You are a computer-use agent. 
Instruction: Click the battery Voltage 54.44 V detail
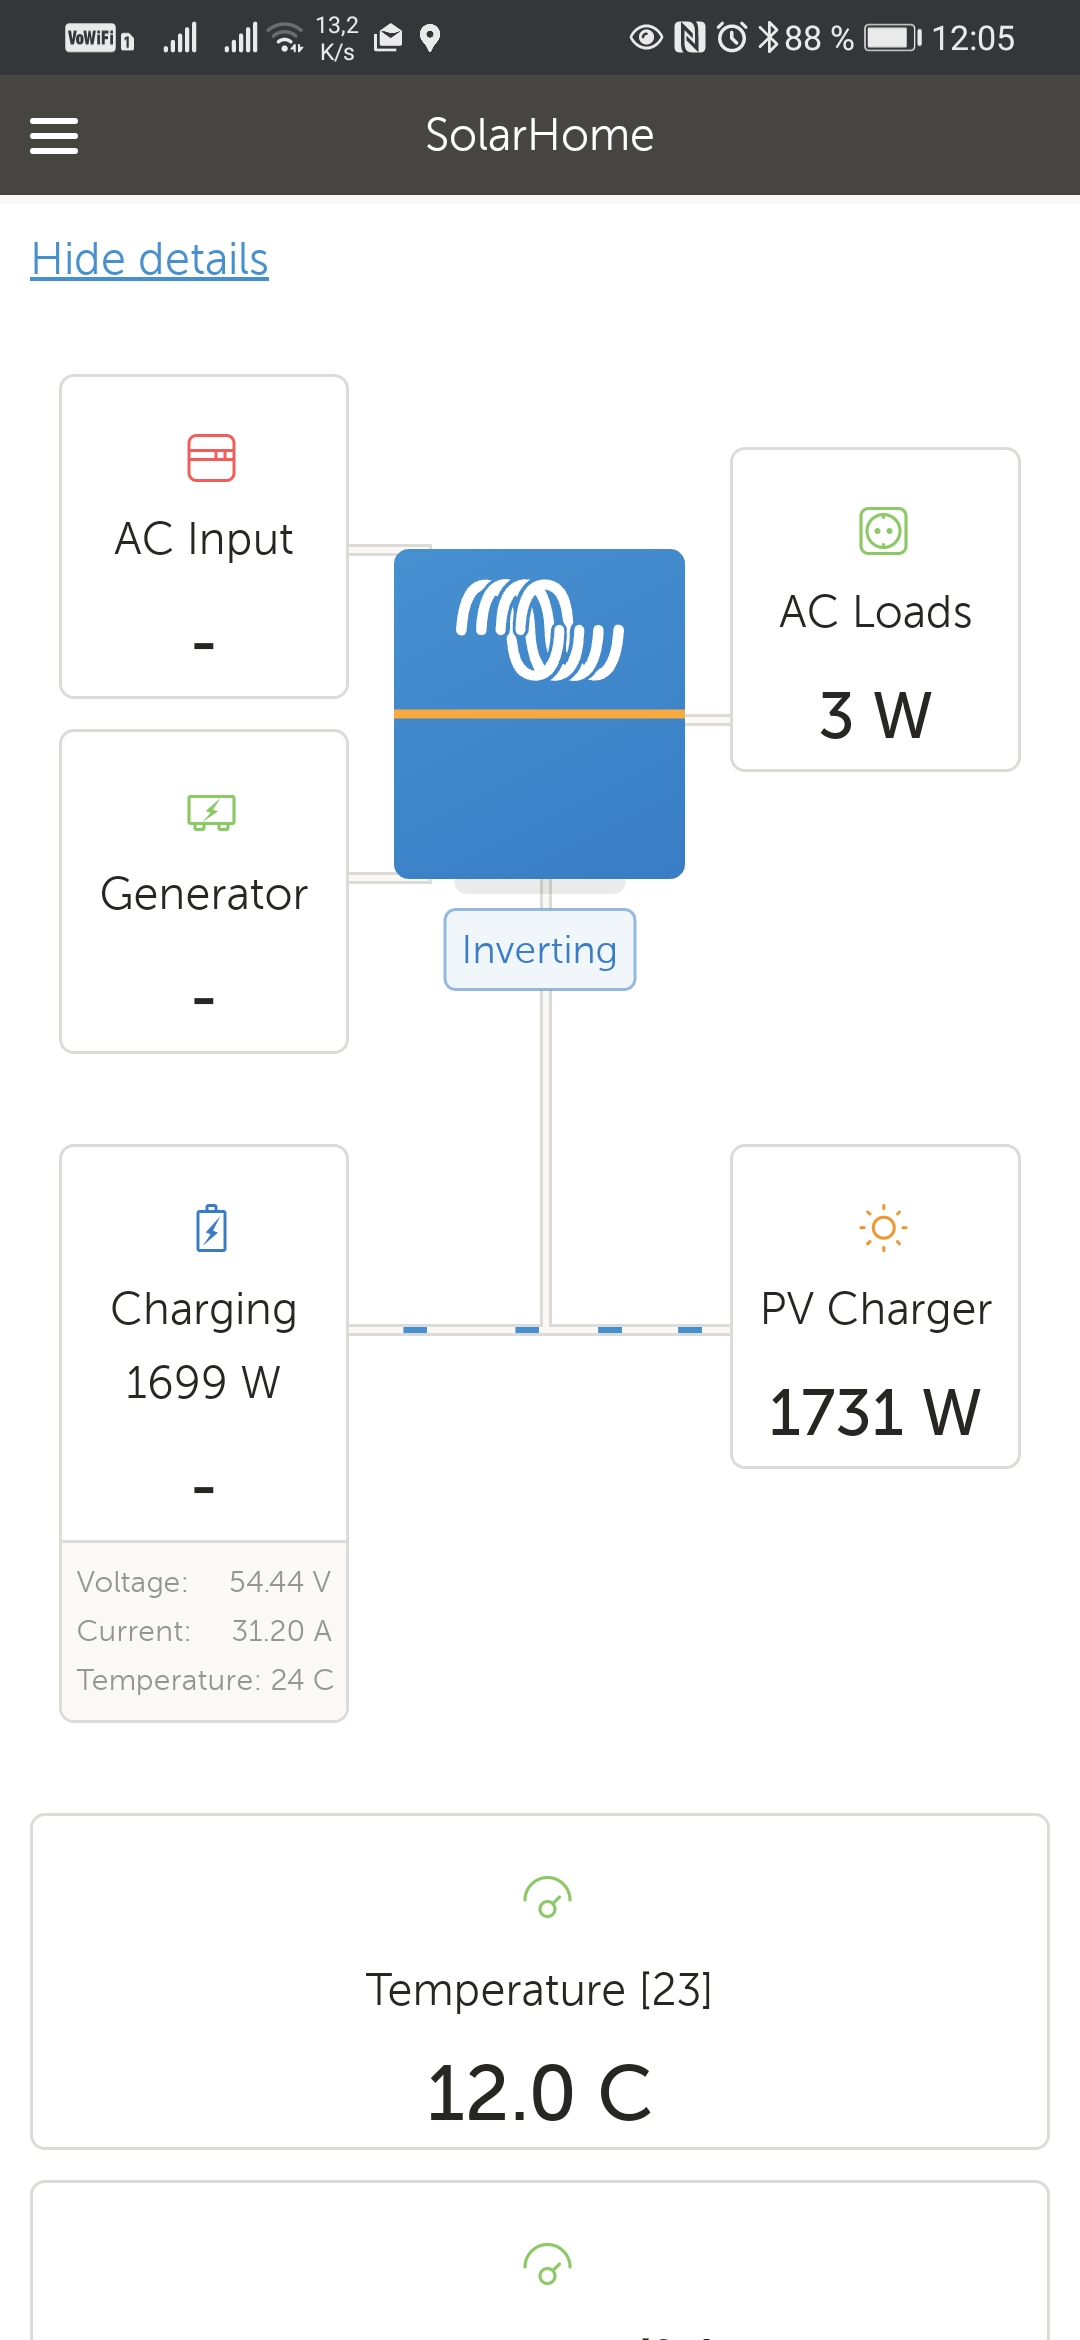203,1581
